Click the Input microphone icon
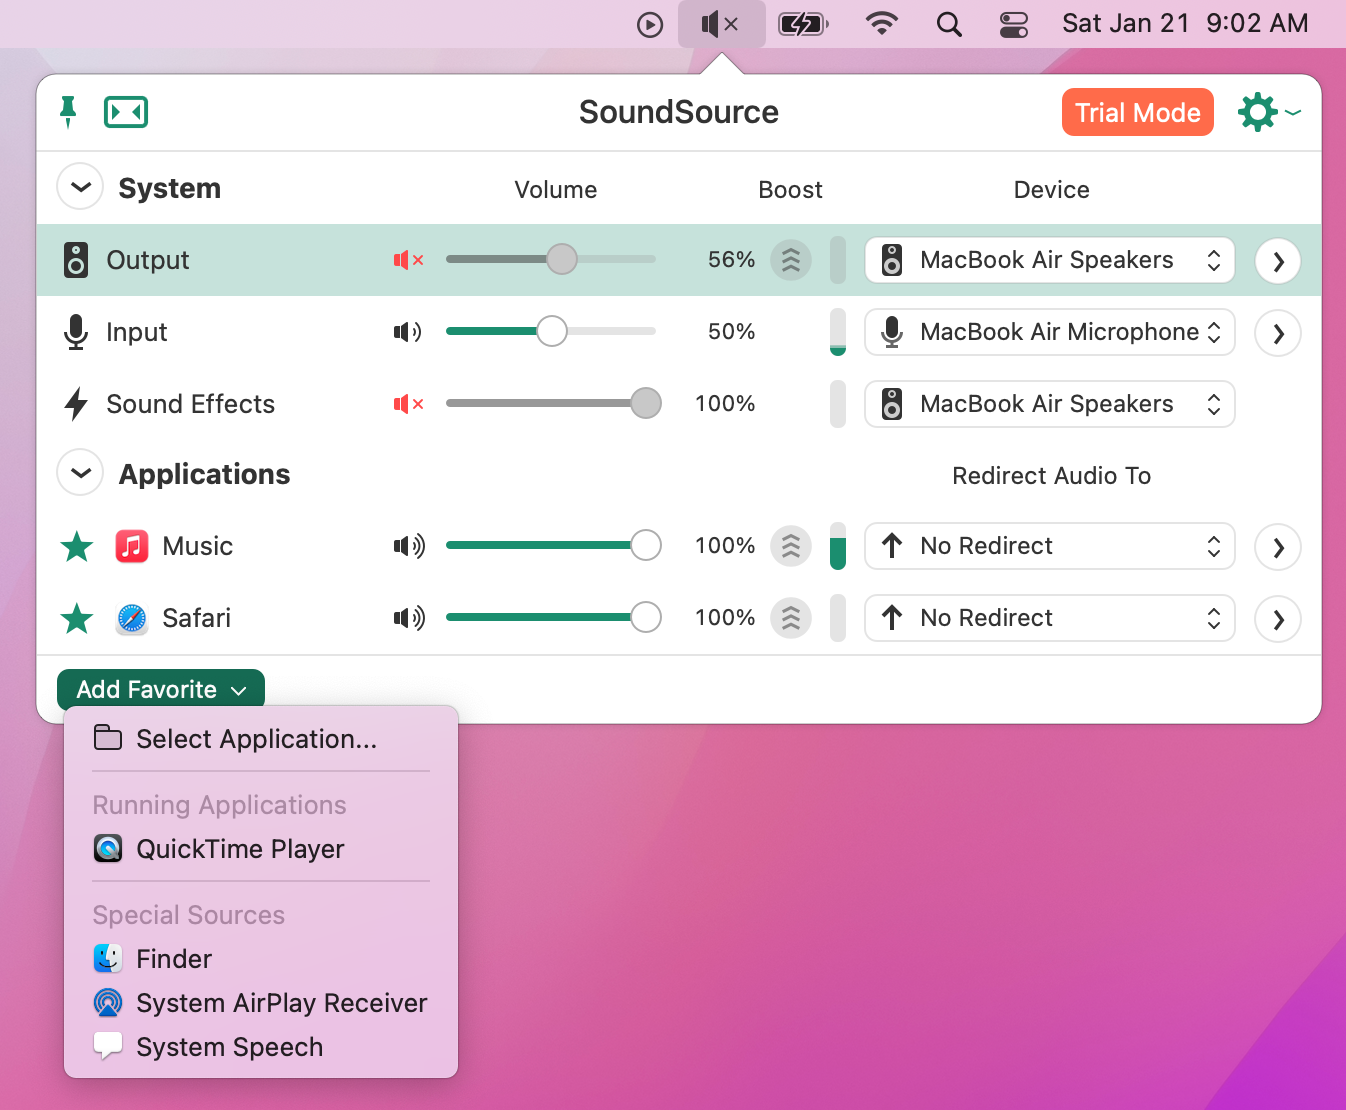The width and height of the screenshot is (1346, 1110). (x=76, y=332)
